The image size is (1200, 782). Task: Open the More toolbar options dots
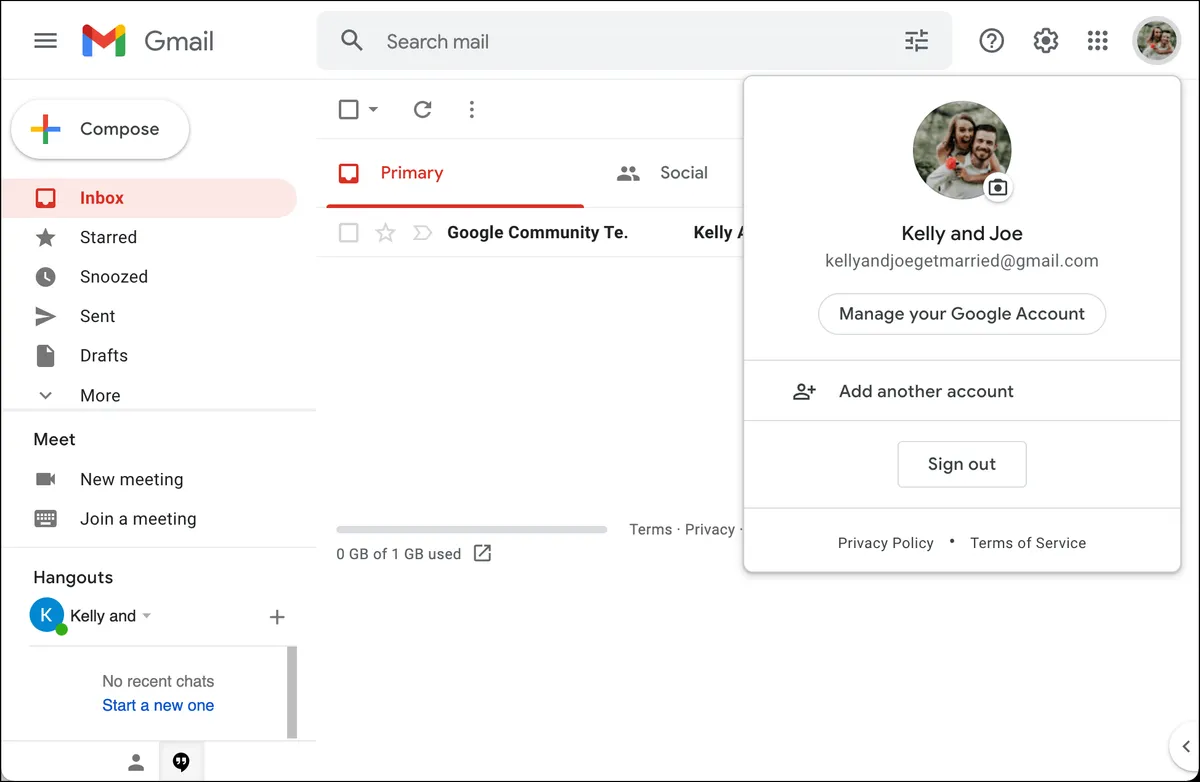pos(472,109)
